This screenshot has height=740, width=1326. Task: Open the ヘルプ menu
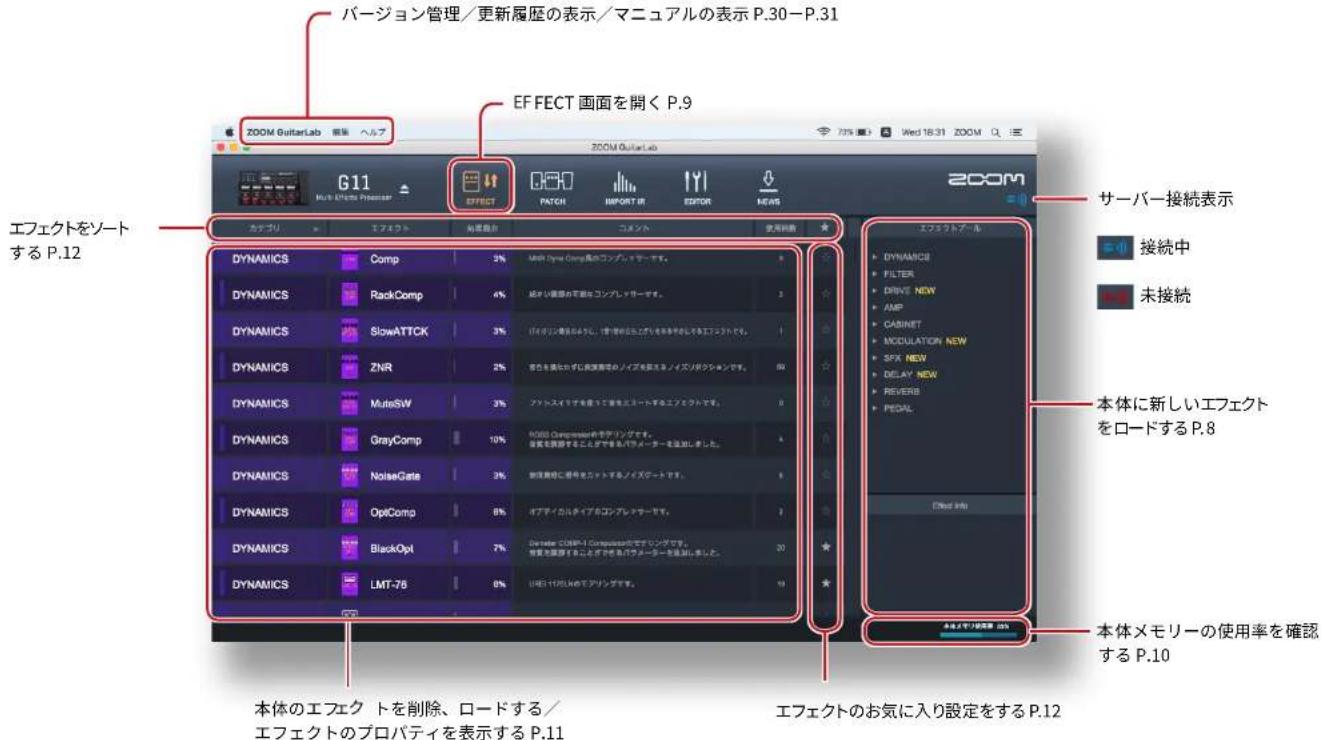pos(372,132)
